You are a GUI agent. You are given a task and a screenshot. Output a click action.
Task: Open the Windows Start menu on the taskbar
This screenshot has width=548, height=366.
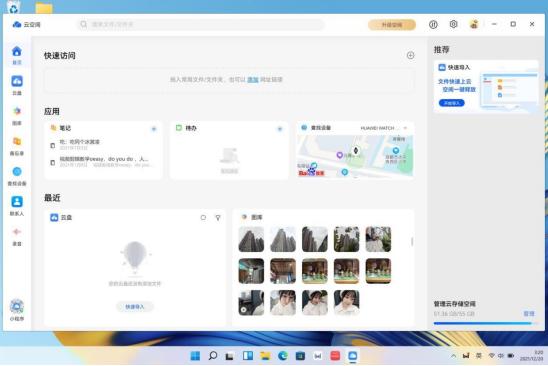click(195, 356)
